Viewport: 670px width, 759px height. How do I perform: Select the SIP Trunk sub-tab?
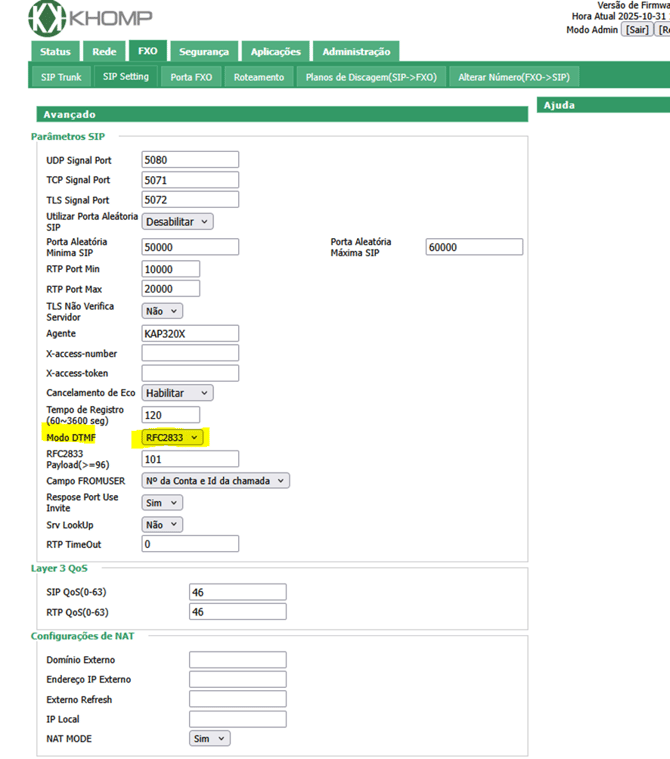coord(60,77)
